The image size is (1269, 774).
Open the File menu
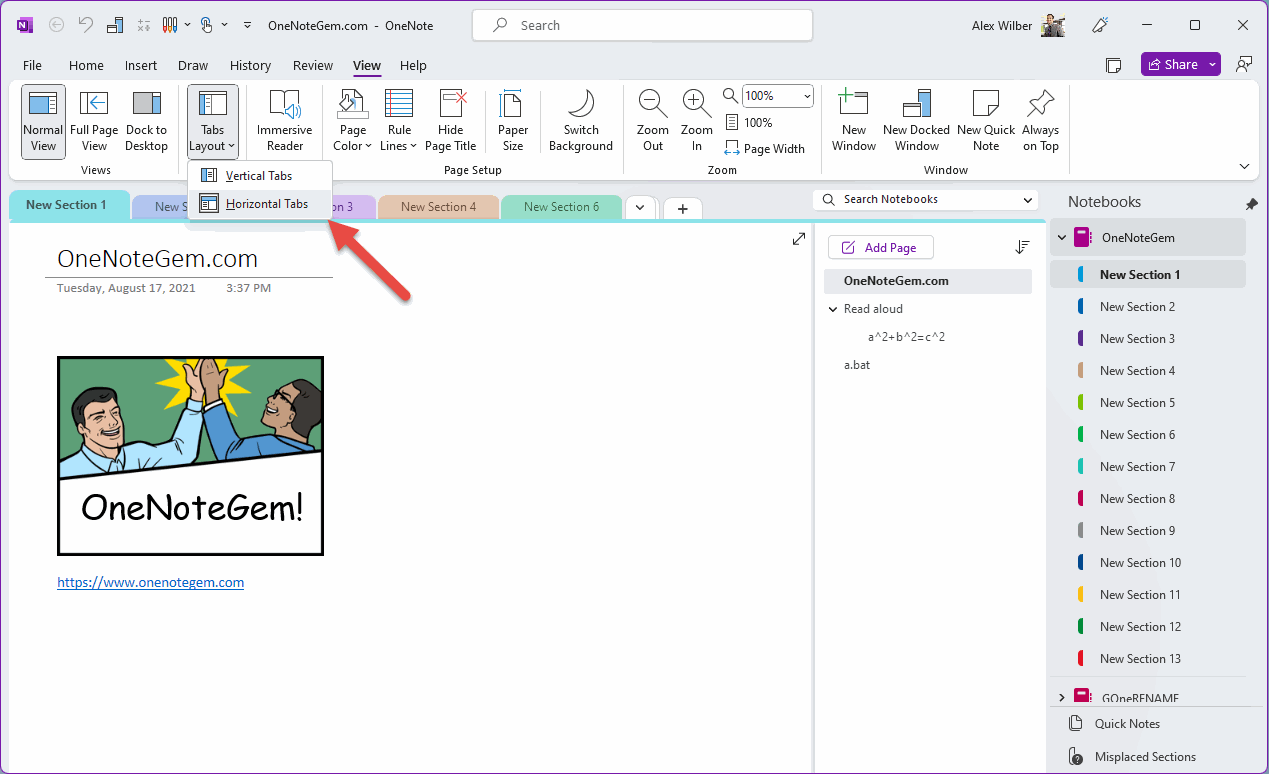[x=32, y=65]
